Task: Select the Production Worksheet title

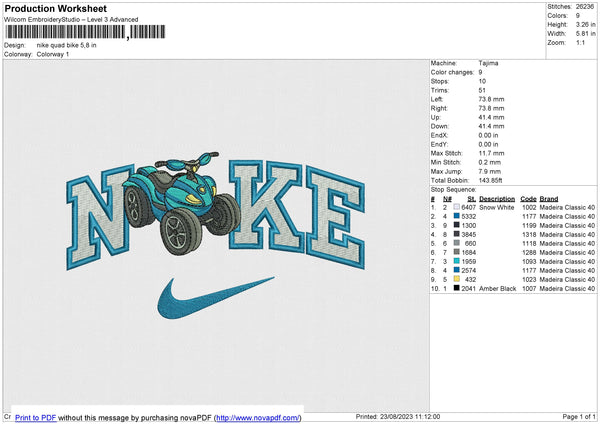Action: coord(55,8)
